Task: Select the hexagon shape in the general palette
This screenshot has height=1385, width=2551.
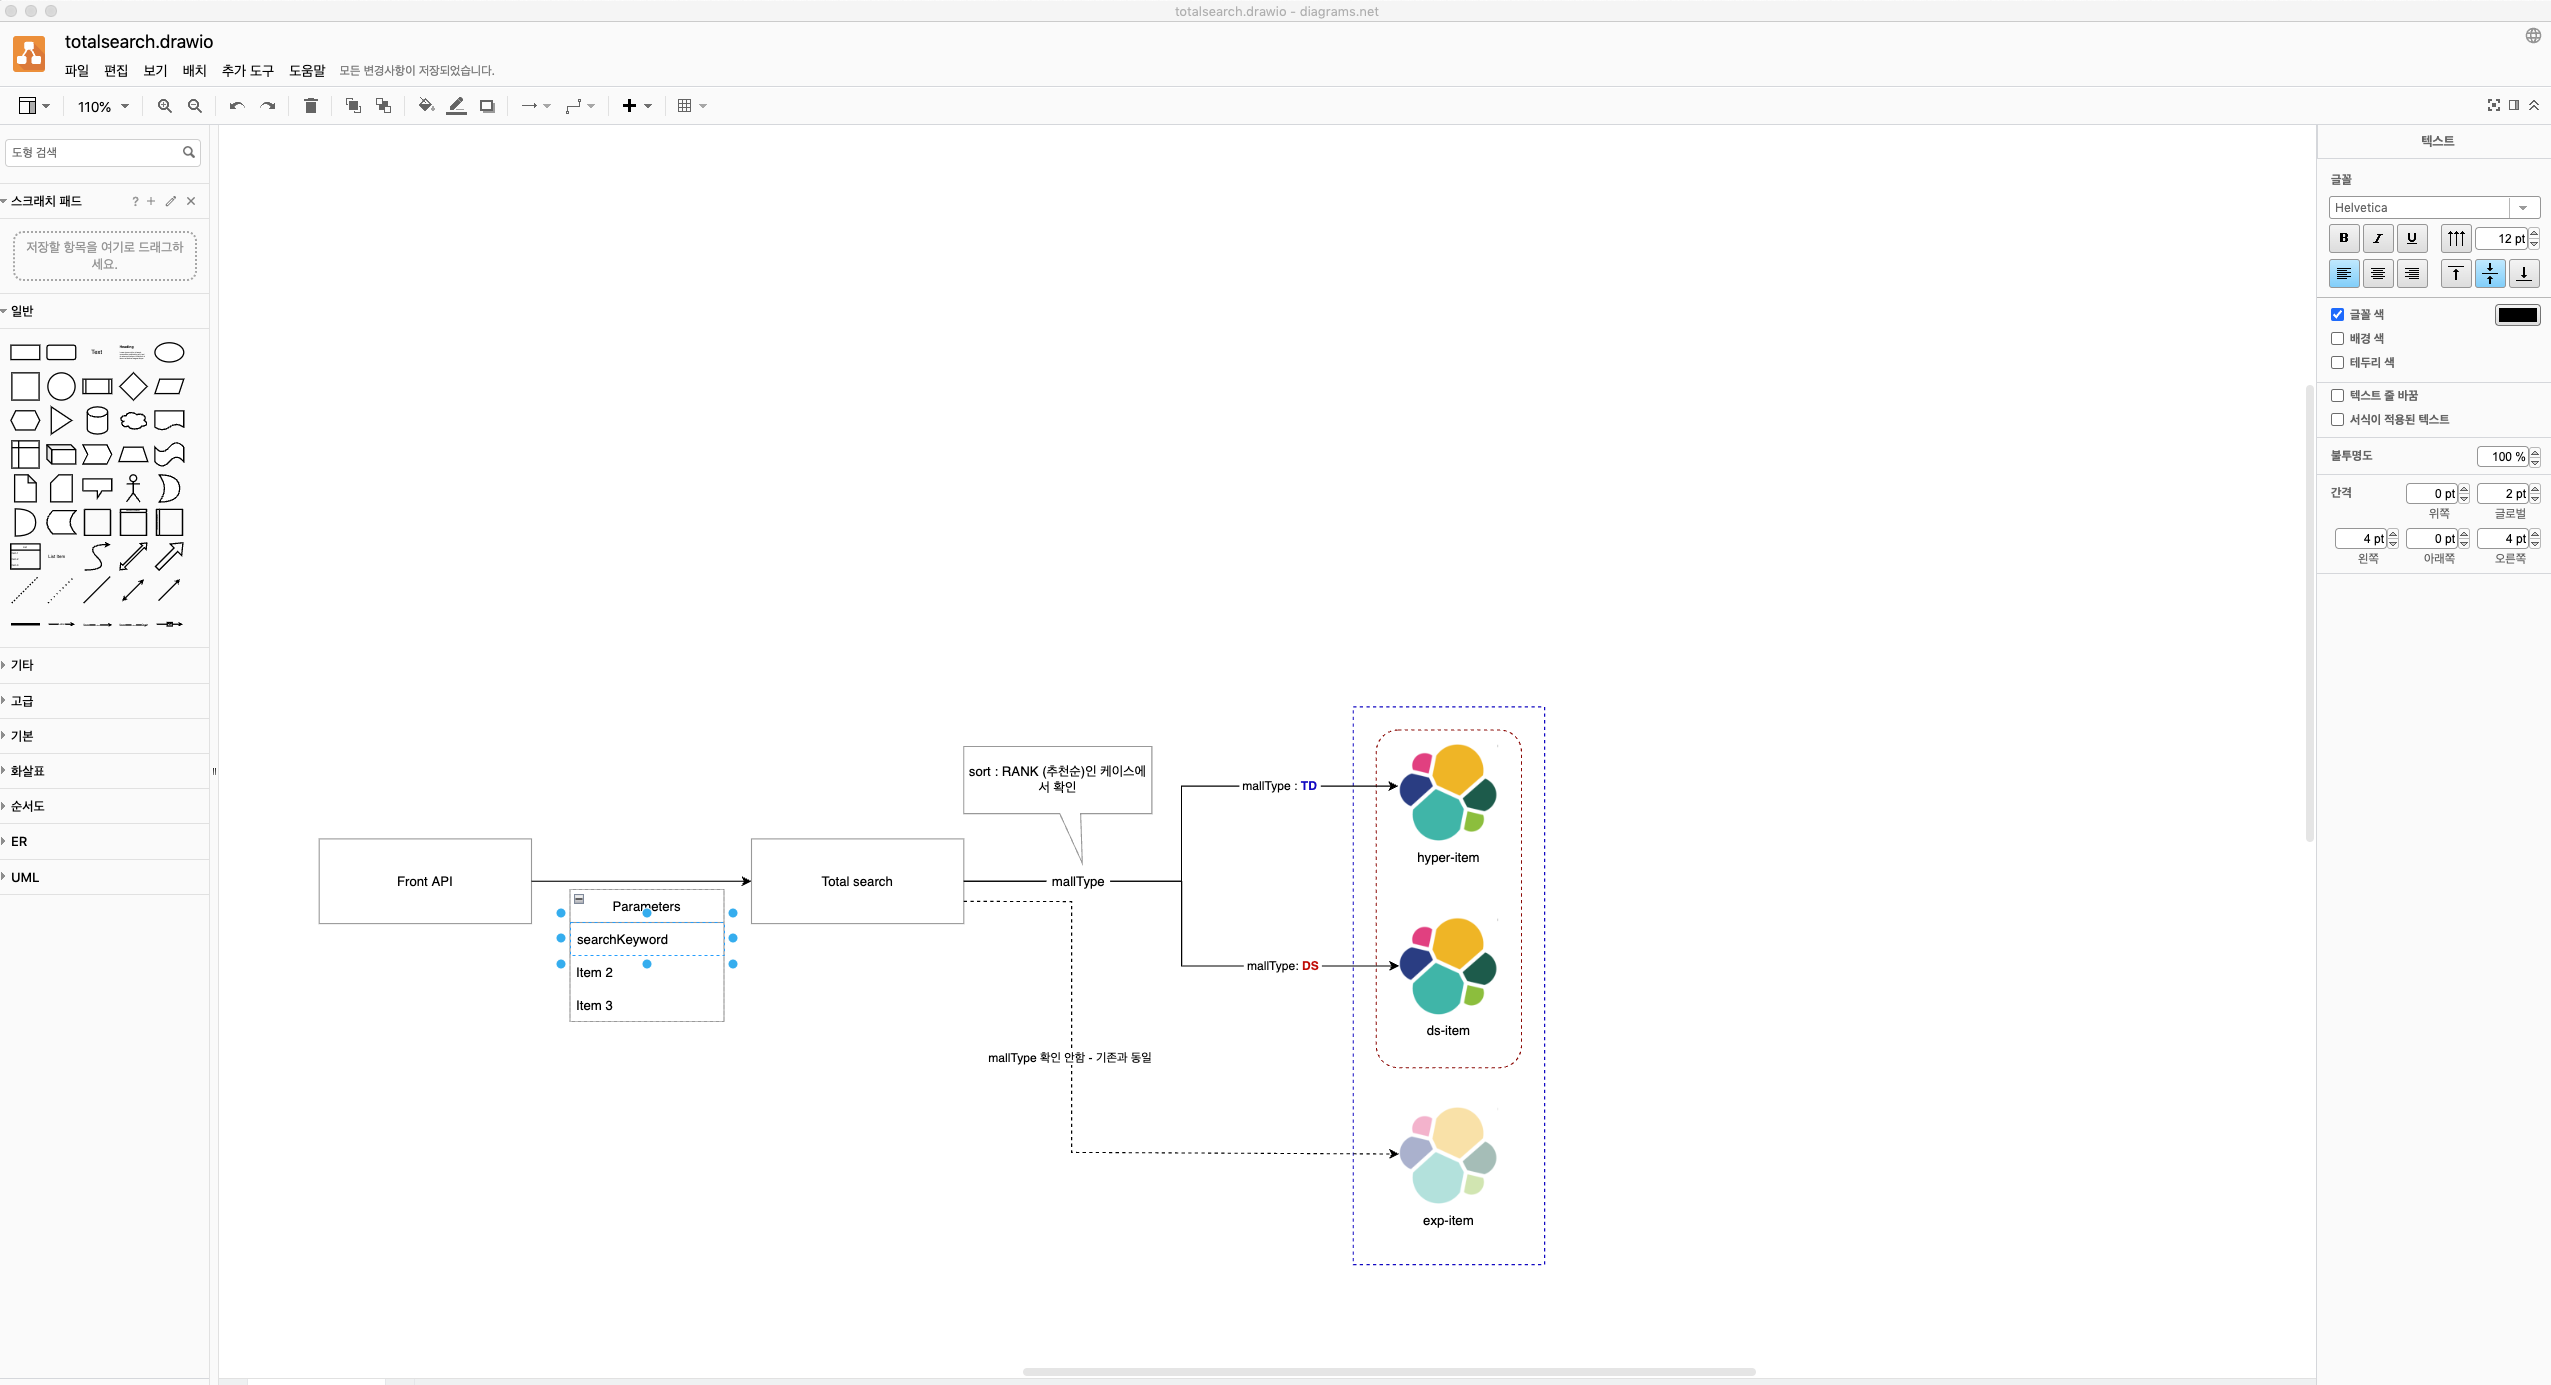Action: click(x=25, y=420)
